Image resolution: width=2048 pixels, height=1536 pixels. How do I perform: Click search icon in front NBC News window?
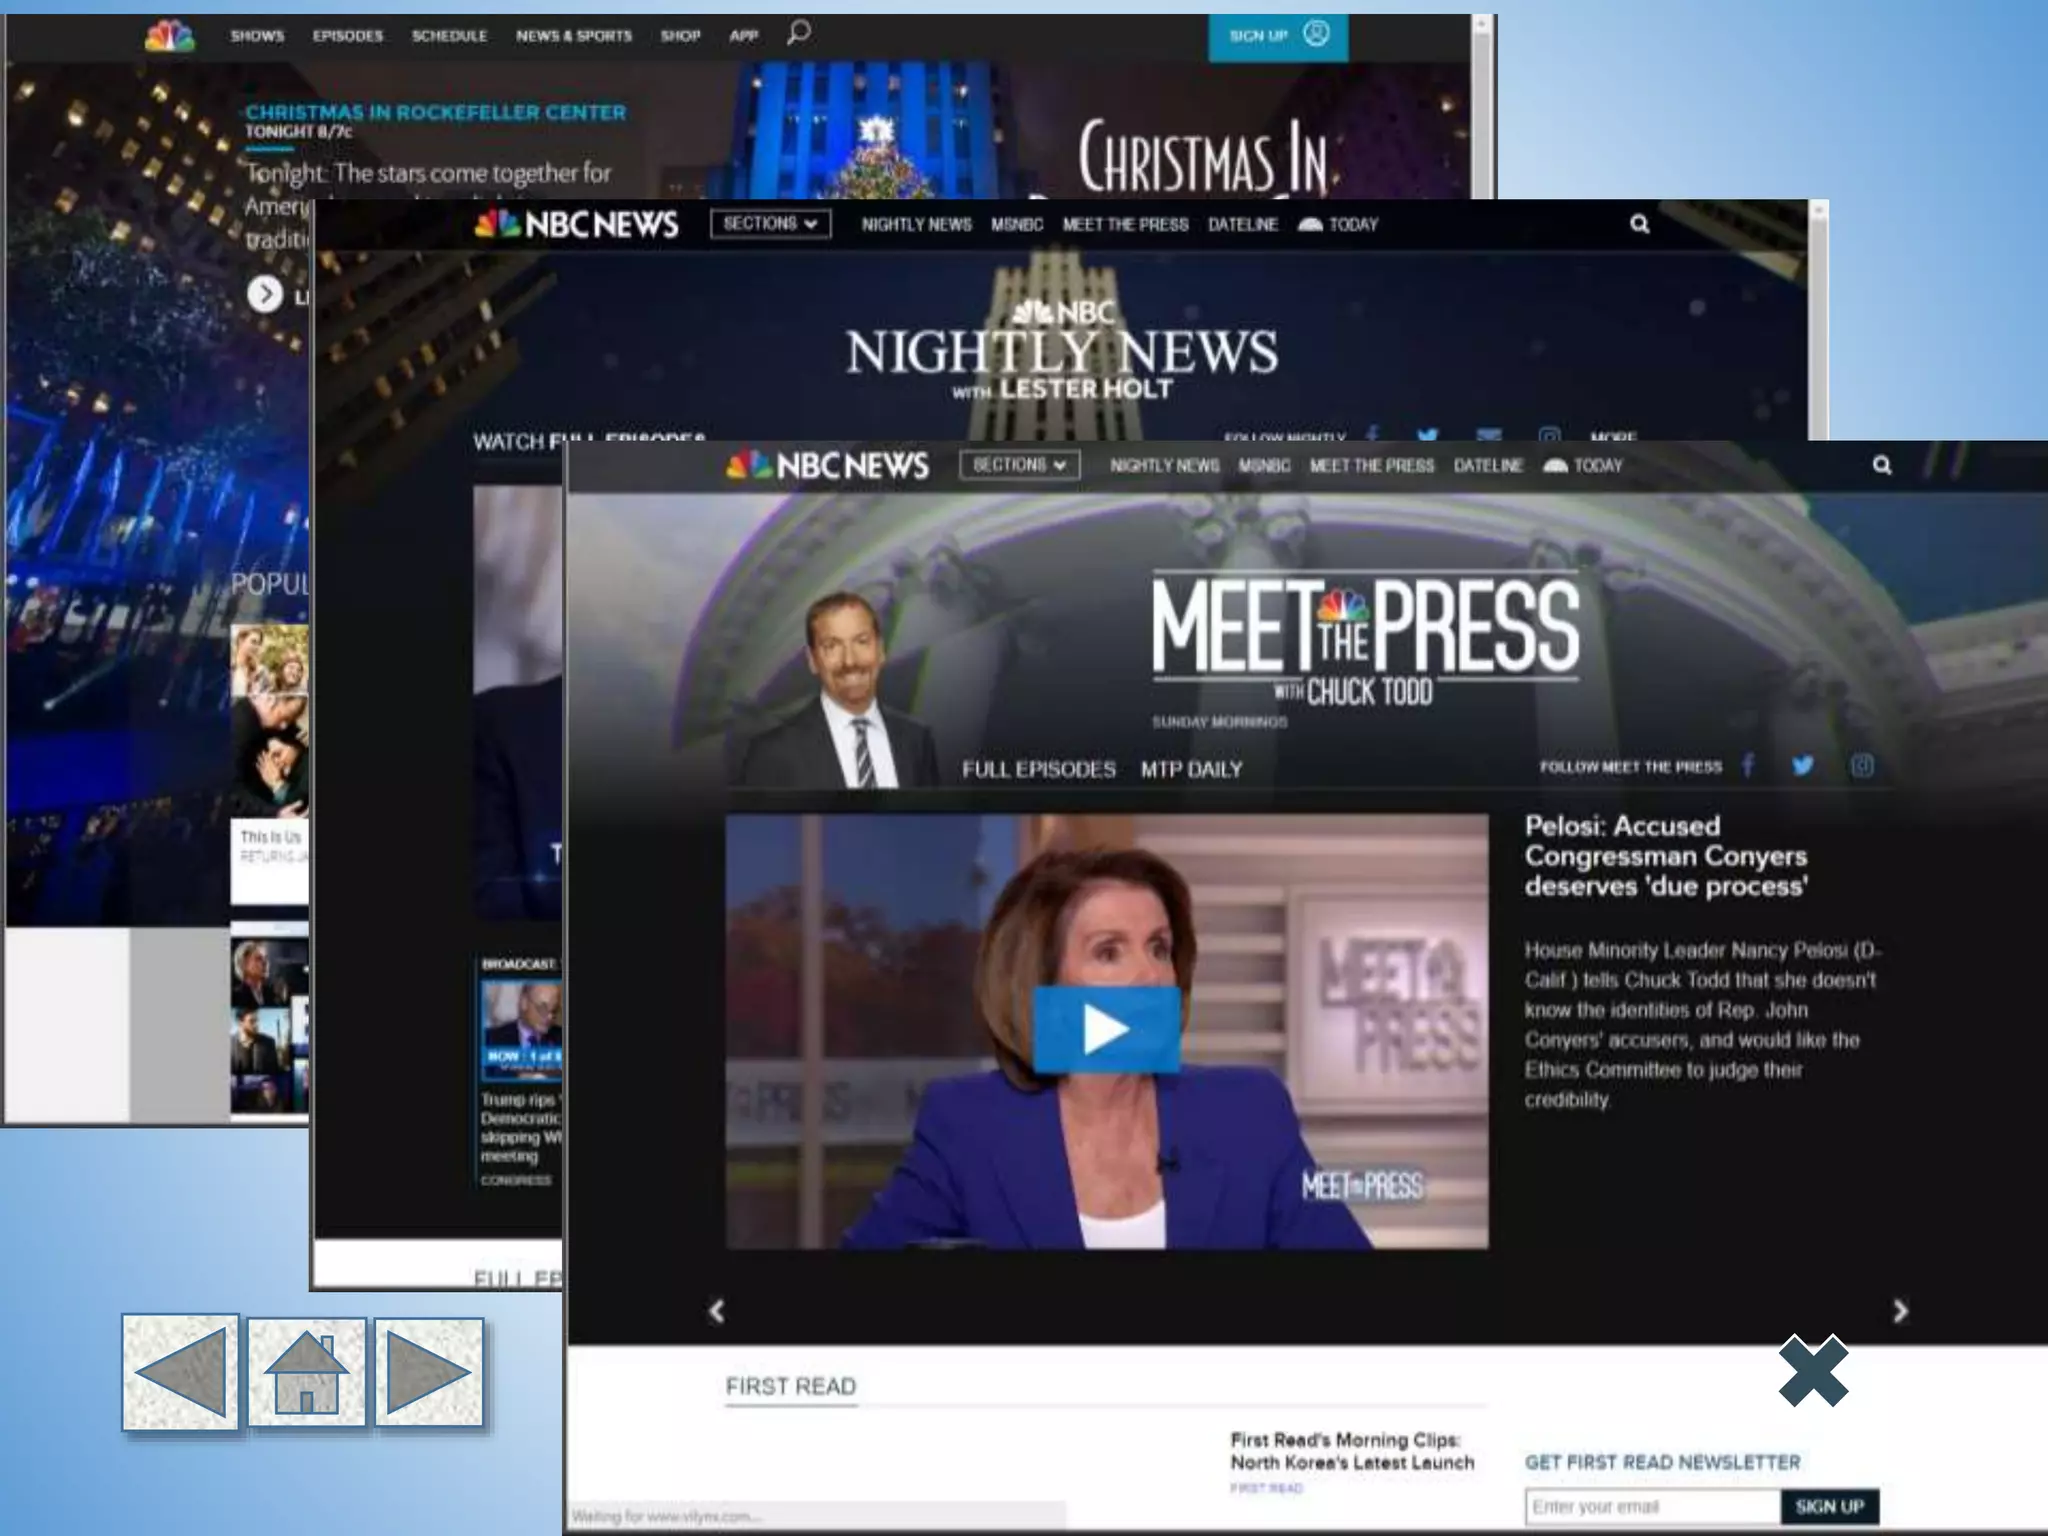[1881, 465]
